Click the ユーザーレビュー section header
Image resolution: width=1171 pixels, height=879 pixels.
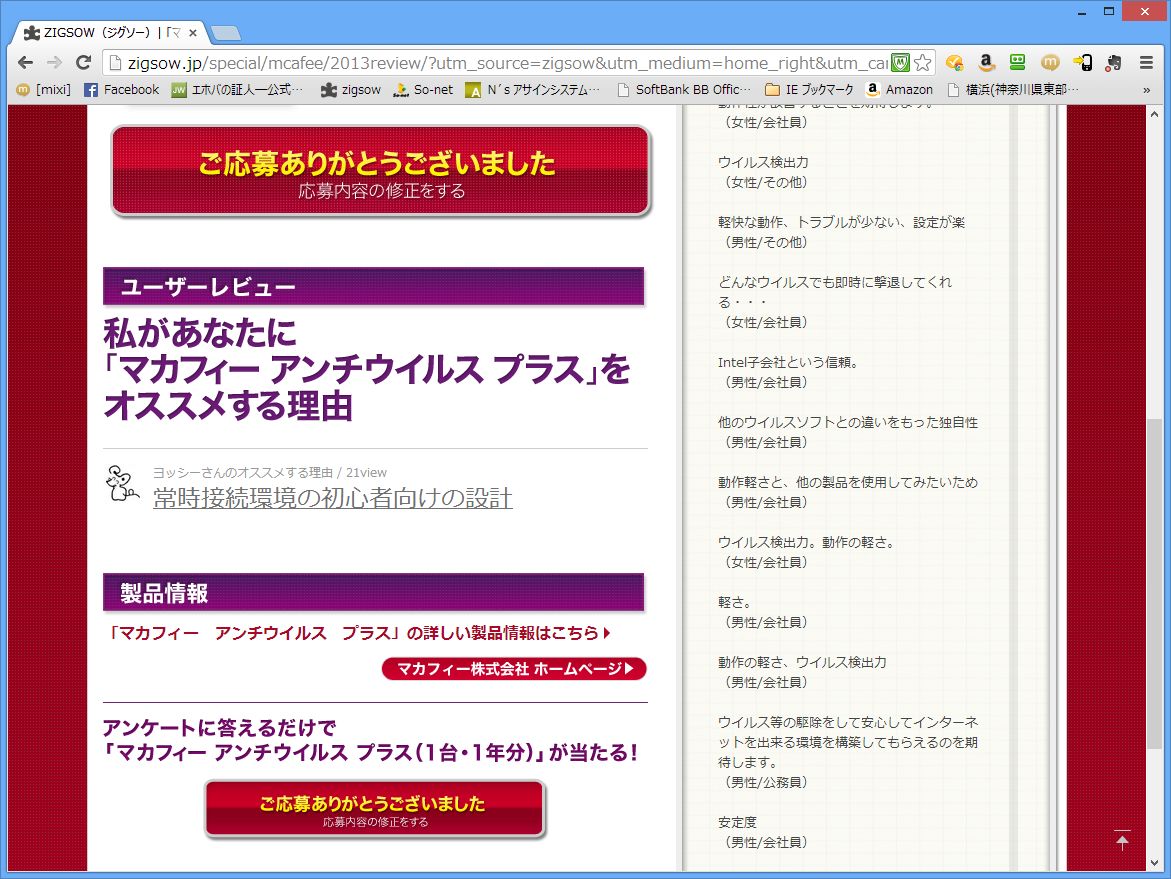coord(373,287)
